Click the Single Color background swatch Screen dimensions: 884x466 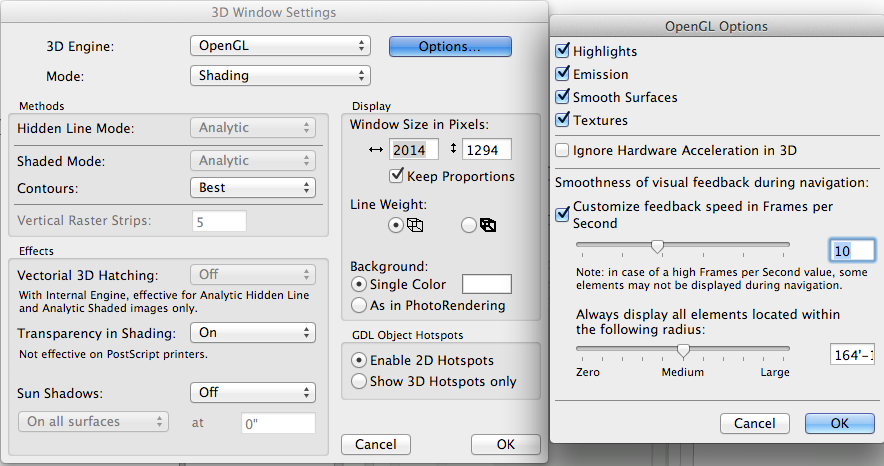[x=486, y=284]
